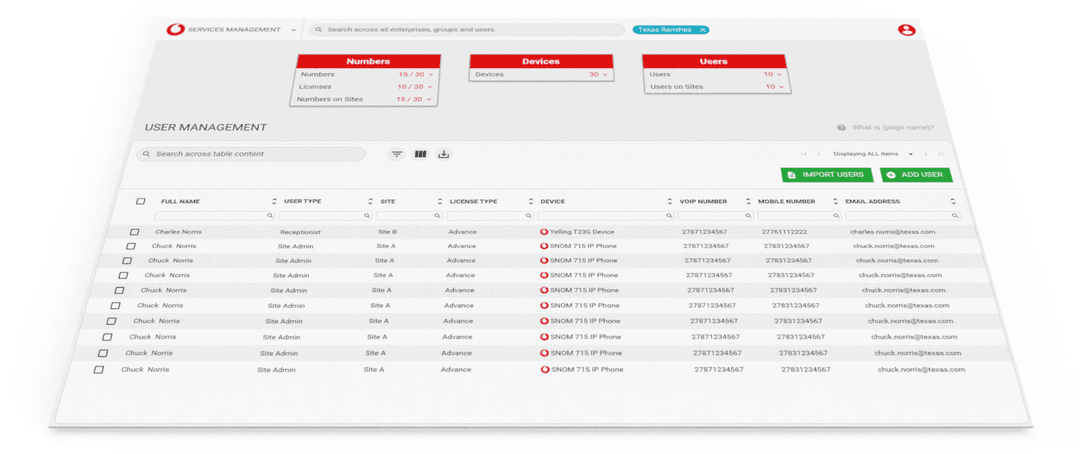Expand the Devices 30 row

tap(605, 74)
